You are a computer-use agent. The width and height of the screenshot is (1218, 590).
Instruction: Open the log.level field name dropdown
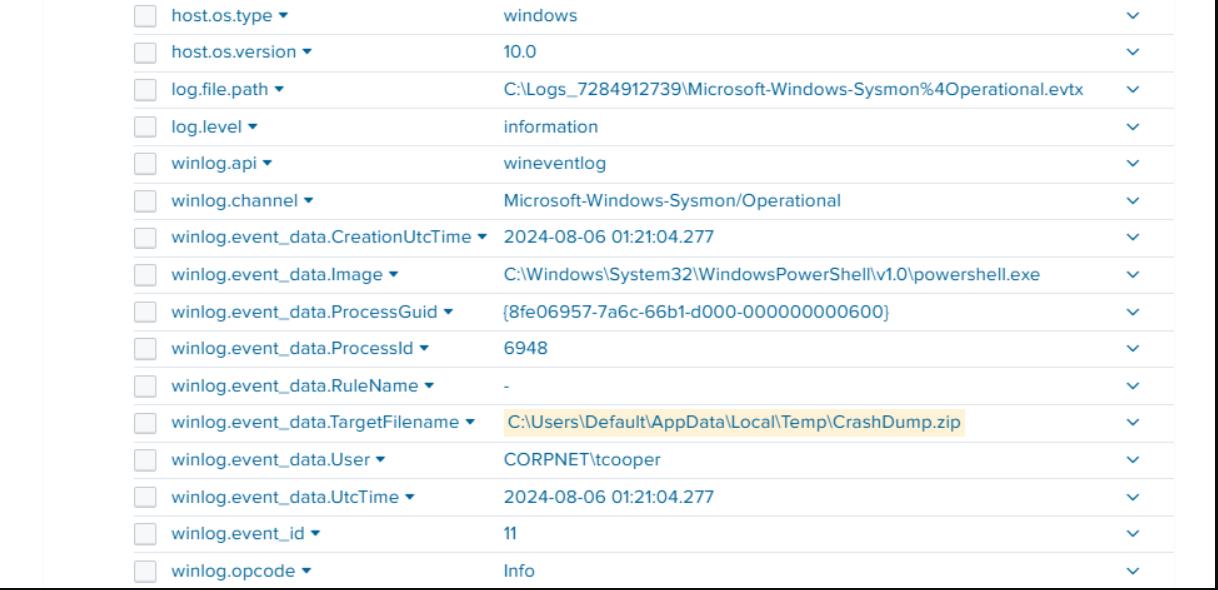[x=252, y=127]
